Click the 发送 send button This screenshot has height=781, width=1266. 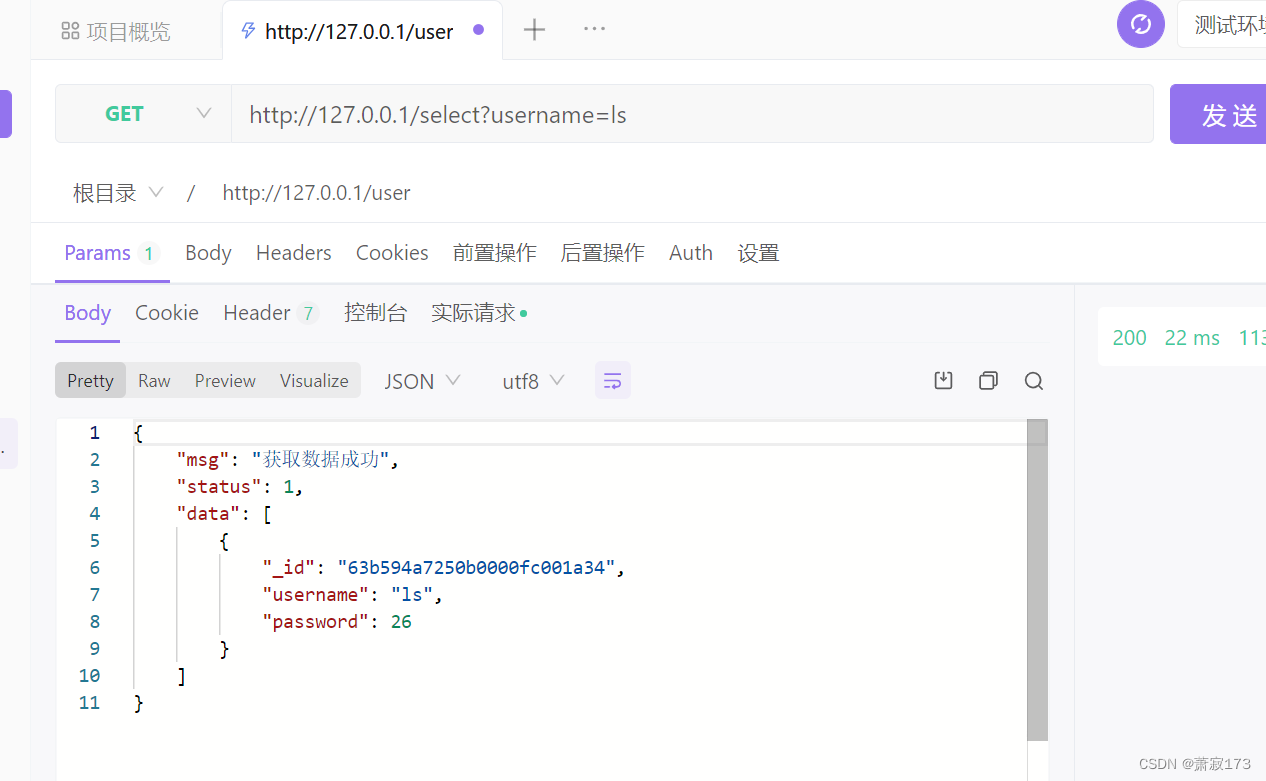click(x=1218, y=114)
